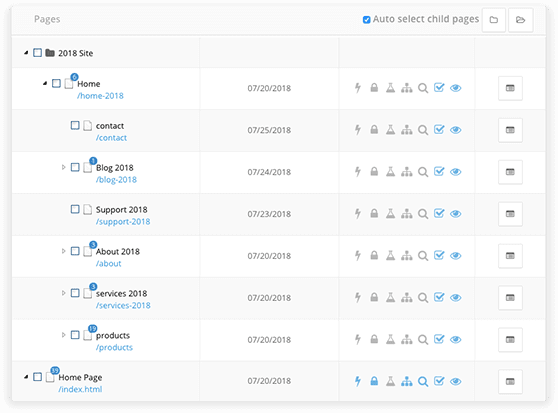558x413 pixels.
Task: Open the /home-2018 link
Action: point(100,96)
